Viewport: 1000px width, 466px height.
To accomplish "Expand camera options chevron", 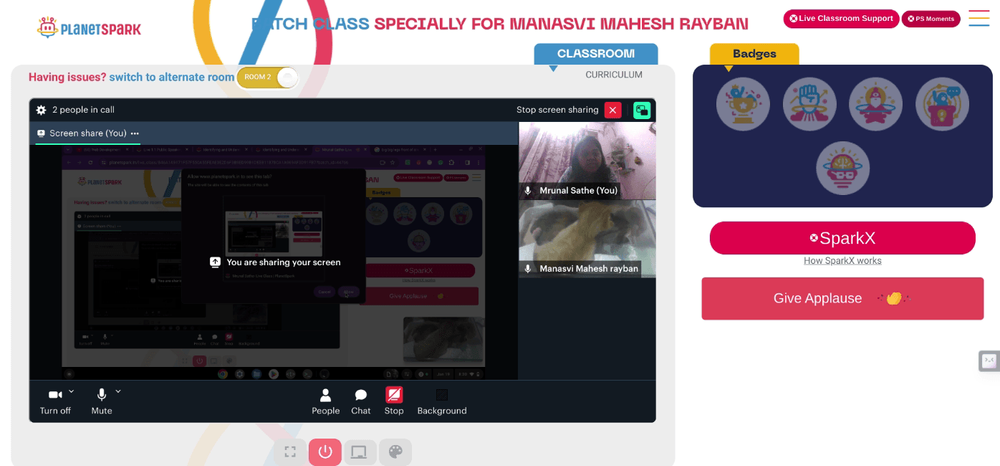I will [x=71, y=391].
